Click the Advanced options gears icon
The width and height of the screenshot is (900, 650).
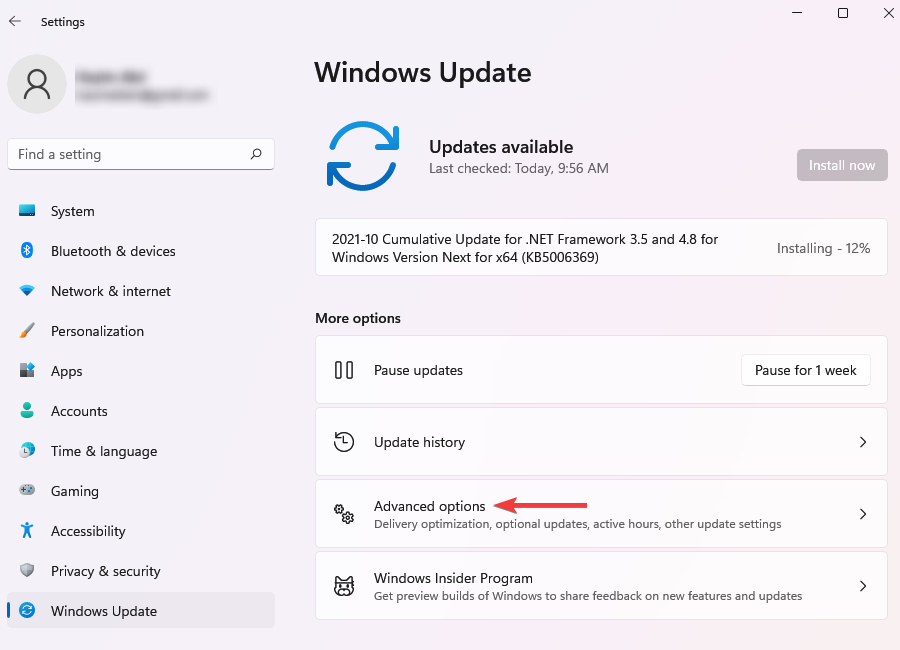click(344, 513)
